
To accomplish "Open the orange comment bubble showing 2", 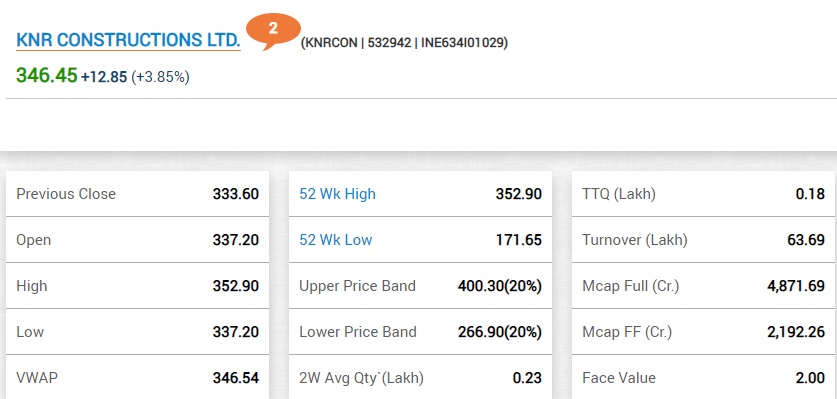I will point(273,31).
